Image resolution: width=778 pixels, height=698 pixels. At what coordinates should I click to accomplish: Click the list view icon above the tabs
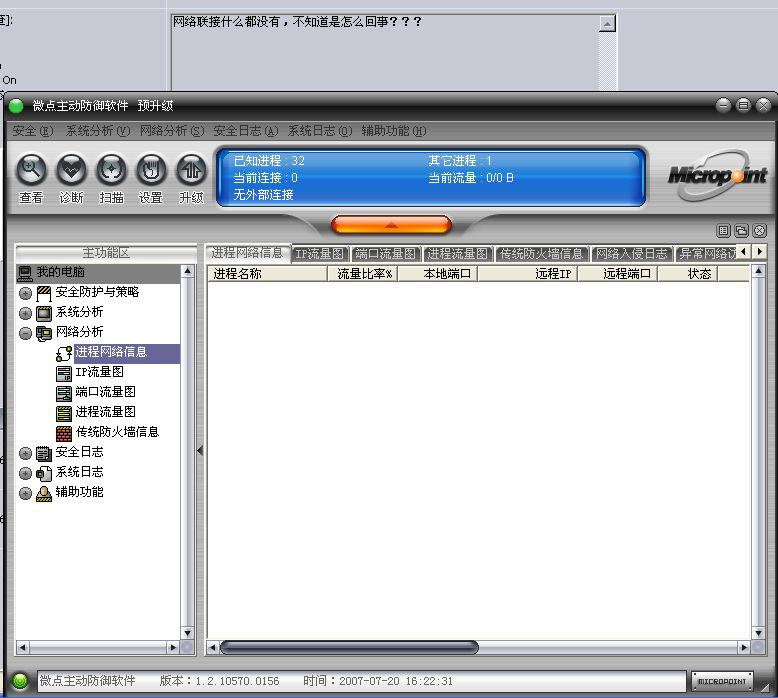click(723, 230)
